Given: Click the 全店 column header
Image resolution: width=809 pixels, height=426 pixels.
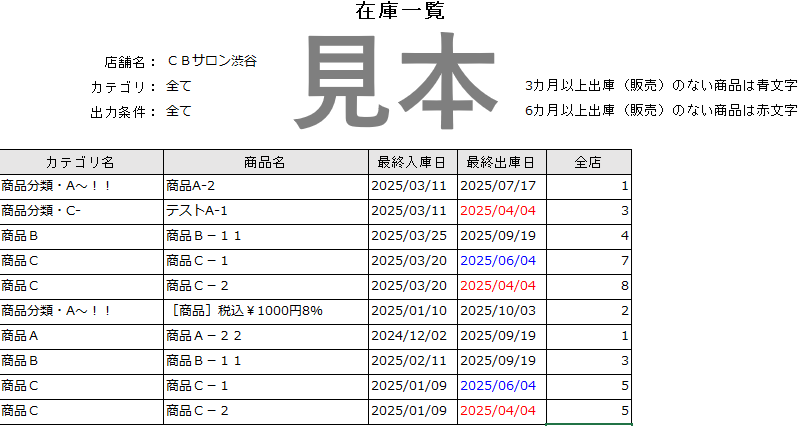Looking at the screenshot, I should [588, 161].
